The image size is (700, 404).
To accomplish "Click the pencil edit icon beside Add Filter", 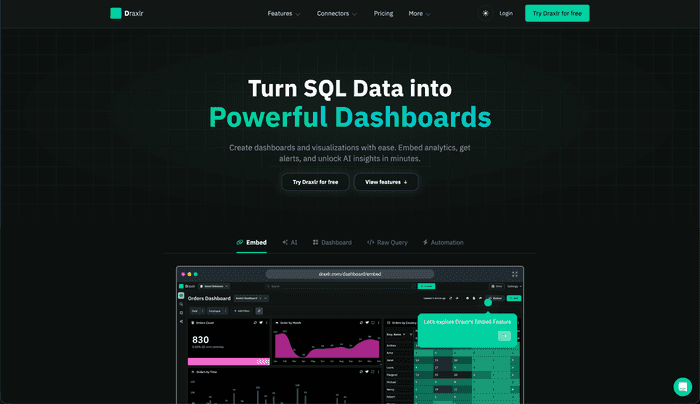I will pyautogui.click(x=259, y=311).
